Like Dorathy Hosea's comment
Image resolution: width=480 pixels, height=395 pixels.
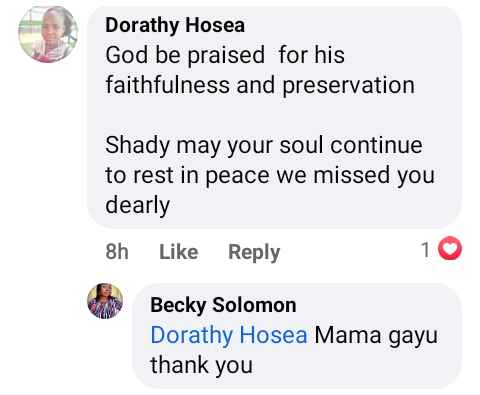(179, 252)
